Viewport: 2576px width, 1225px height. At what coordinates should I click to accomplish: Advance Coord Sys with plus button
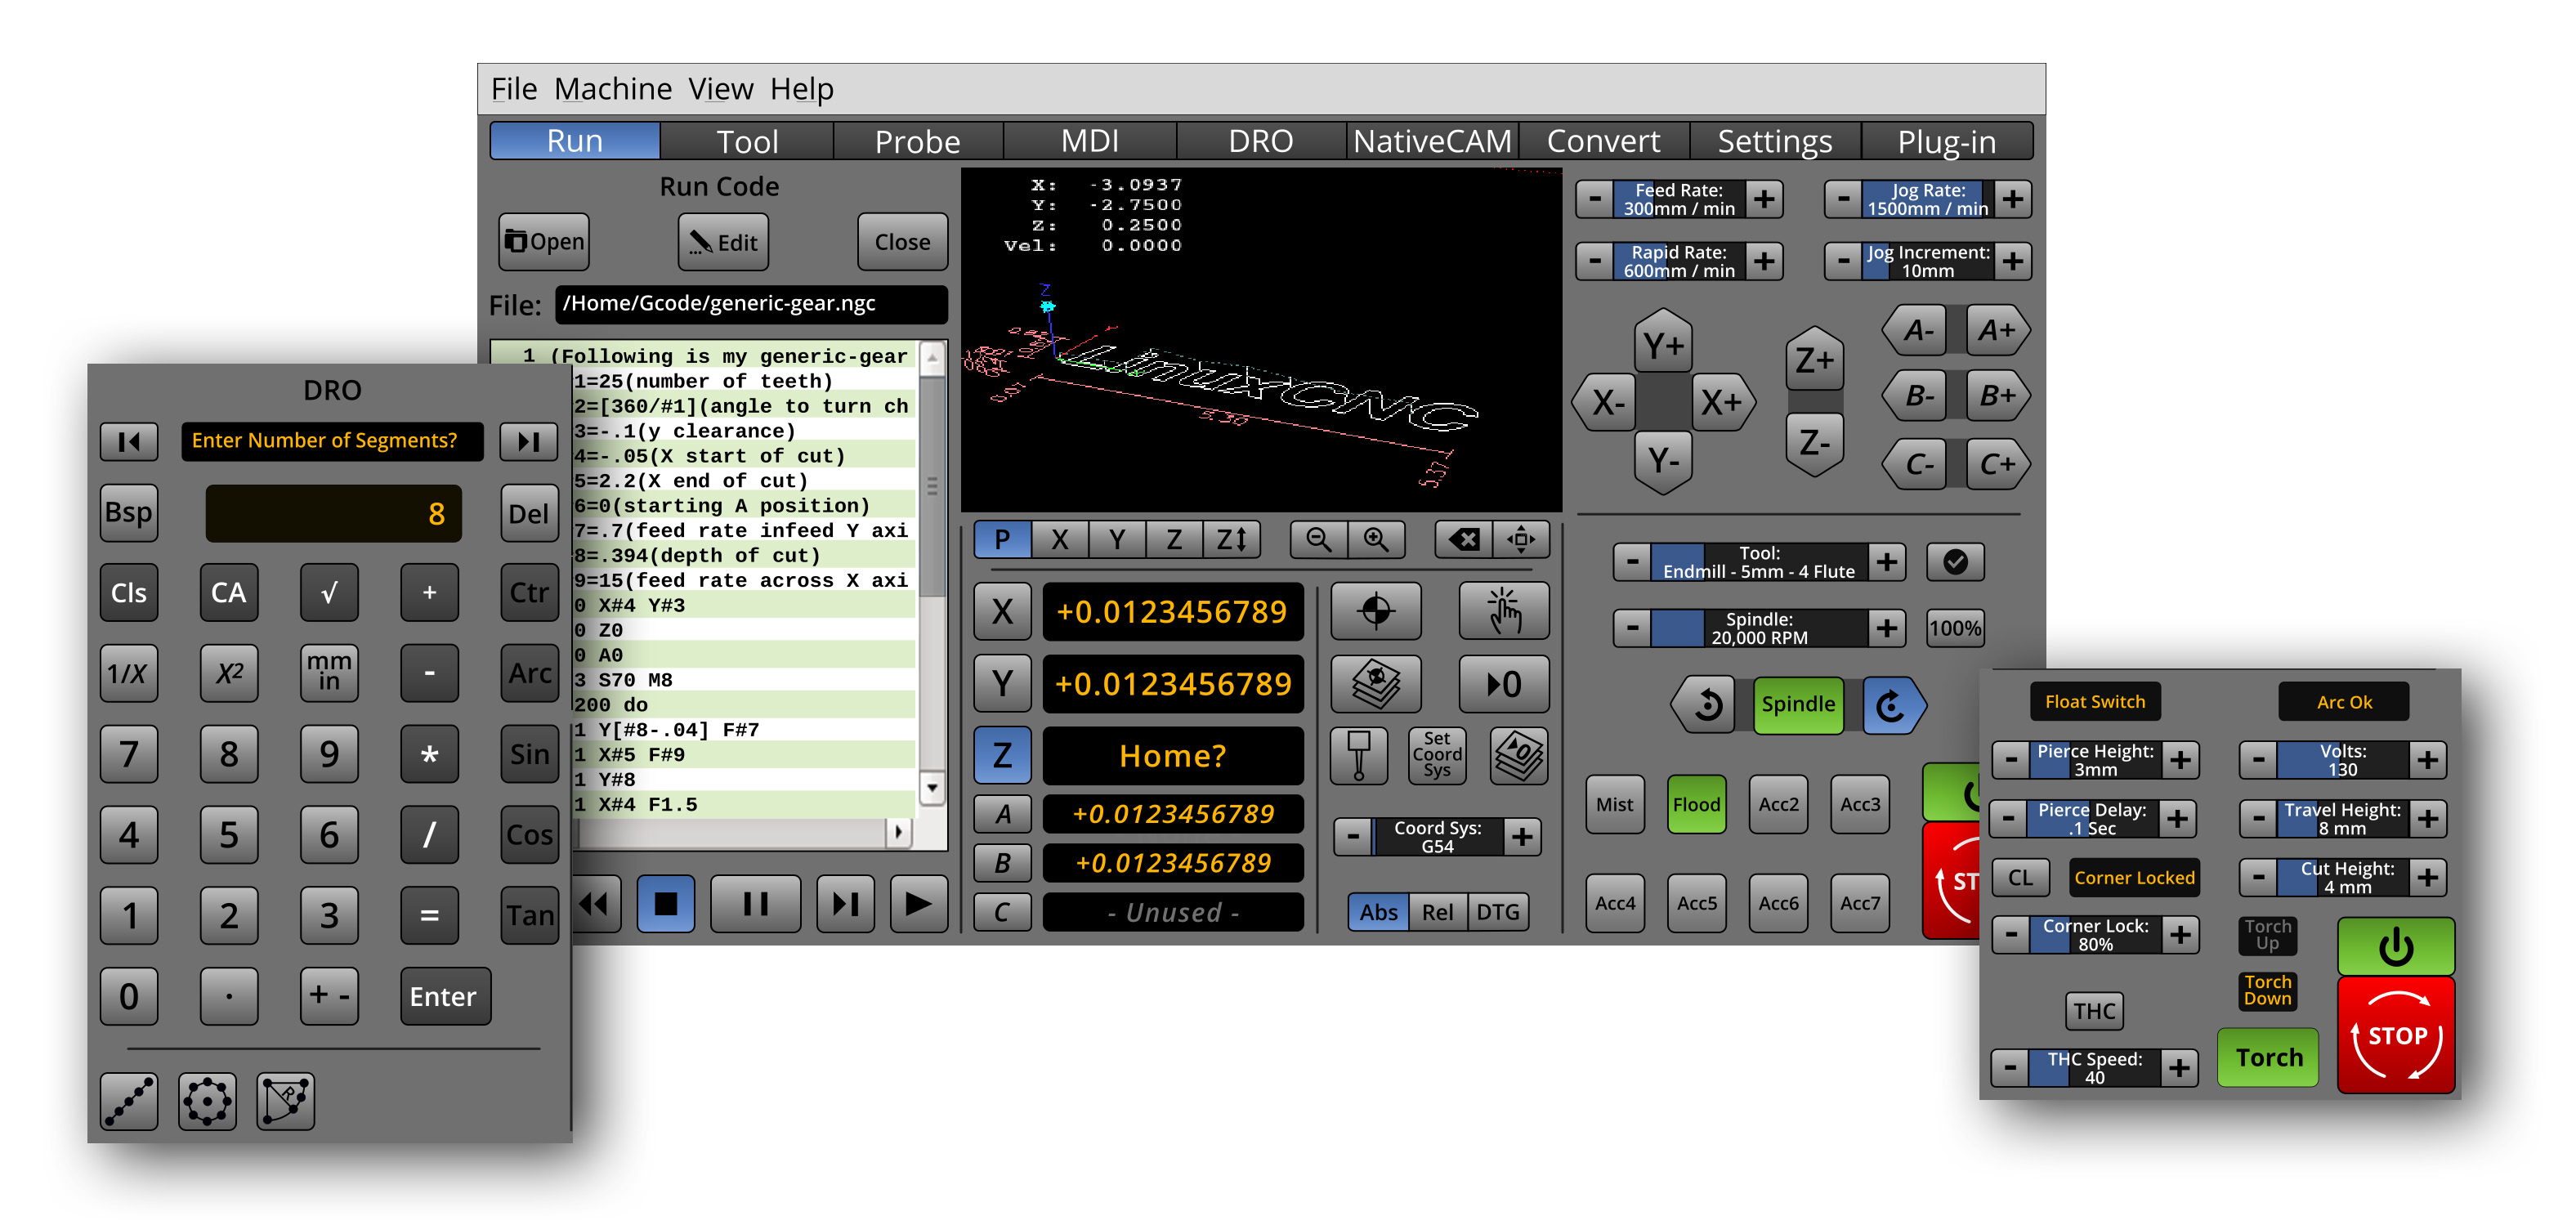click(1522, 837)
